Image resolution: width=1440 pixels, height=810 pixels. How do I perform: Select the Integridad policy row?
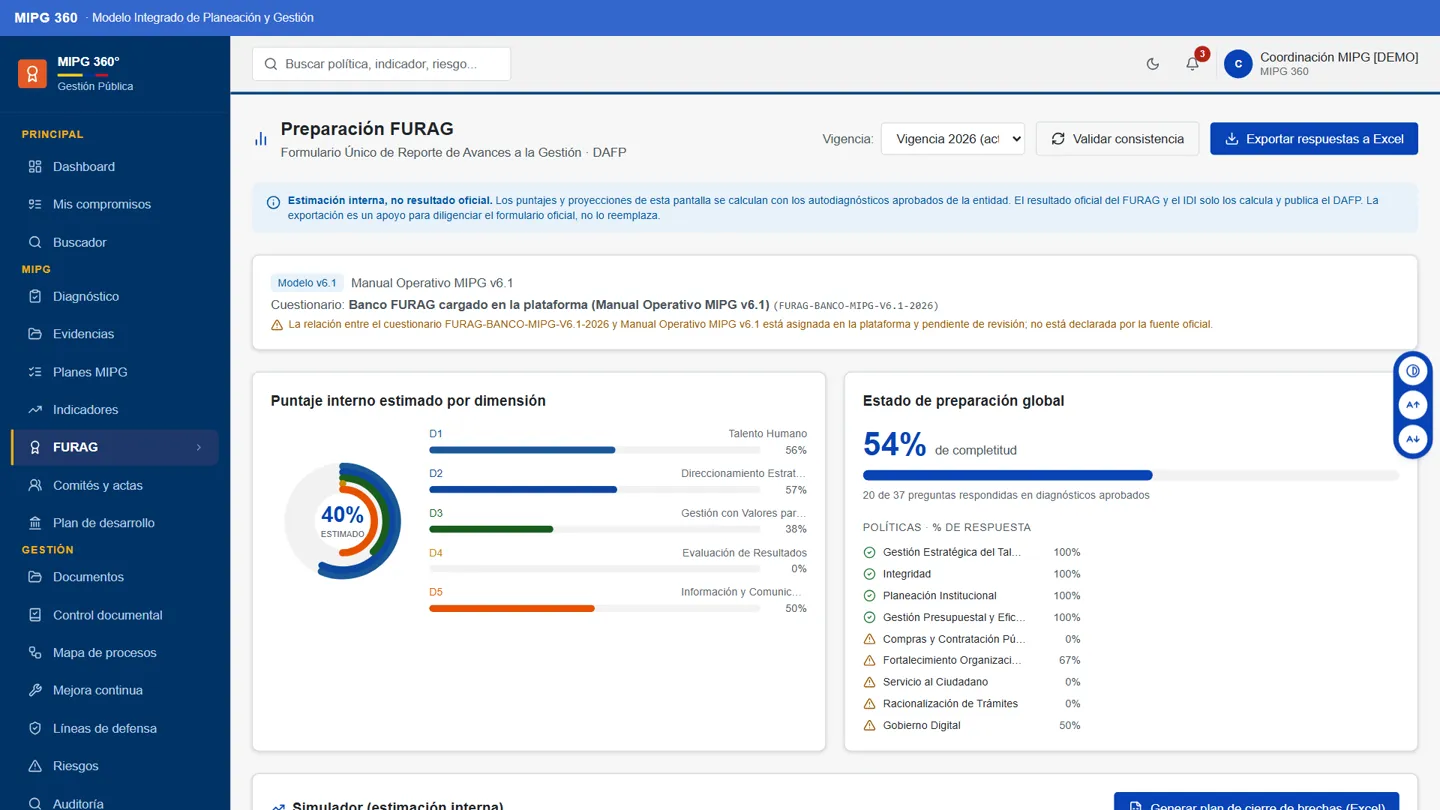(x=972, y=574)
